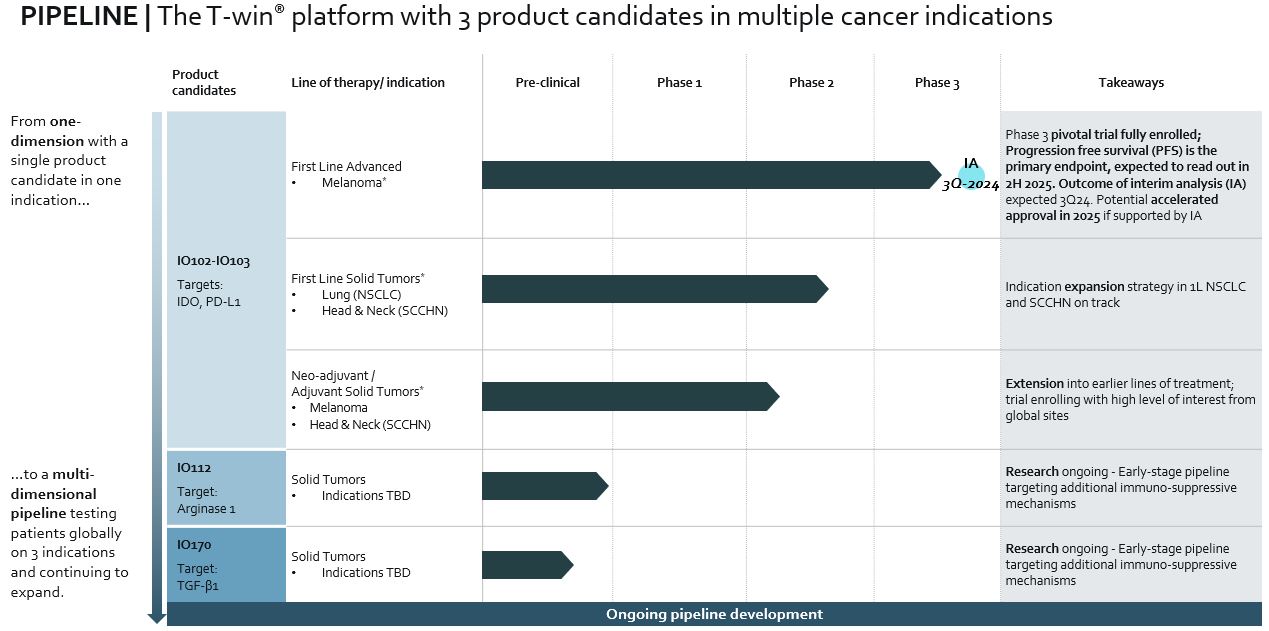Click the Takeaways column header
This screenshot has height=631, width=1269.
[1131, 83]
